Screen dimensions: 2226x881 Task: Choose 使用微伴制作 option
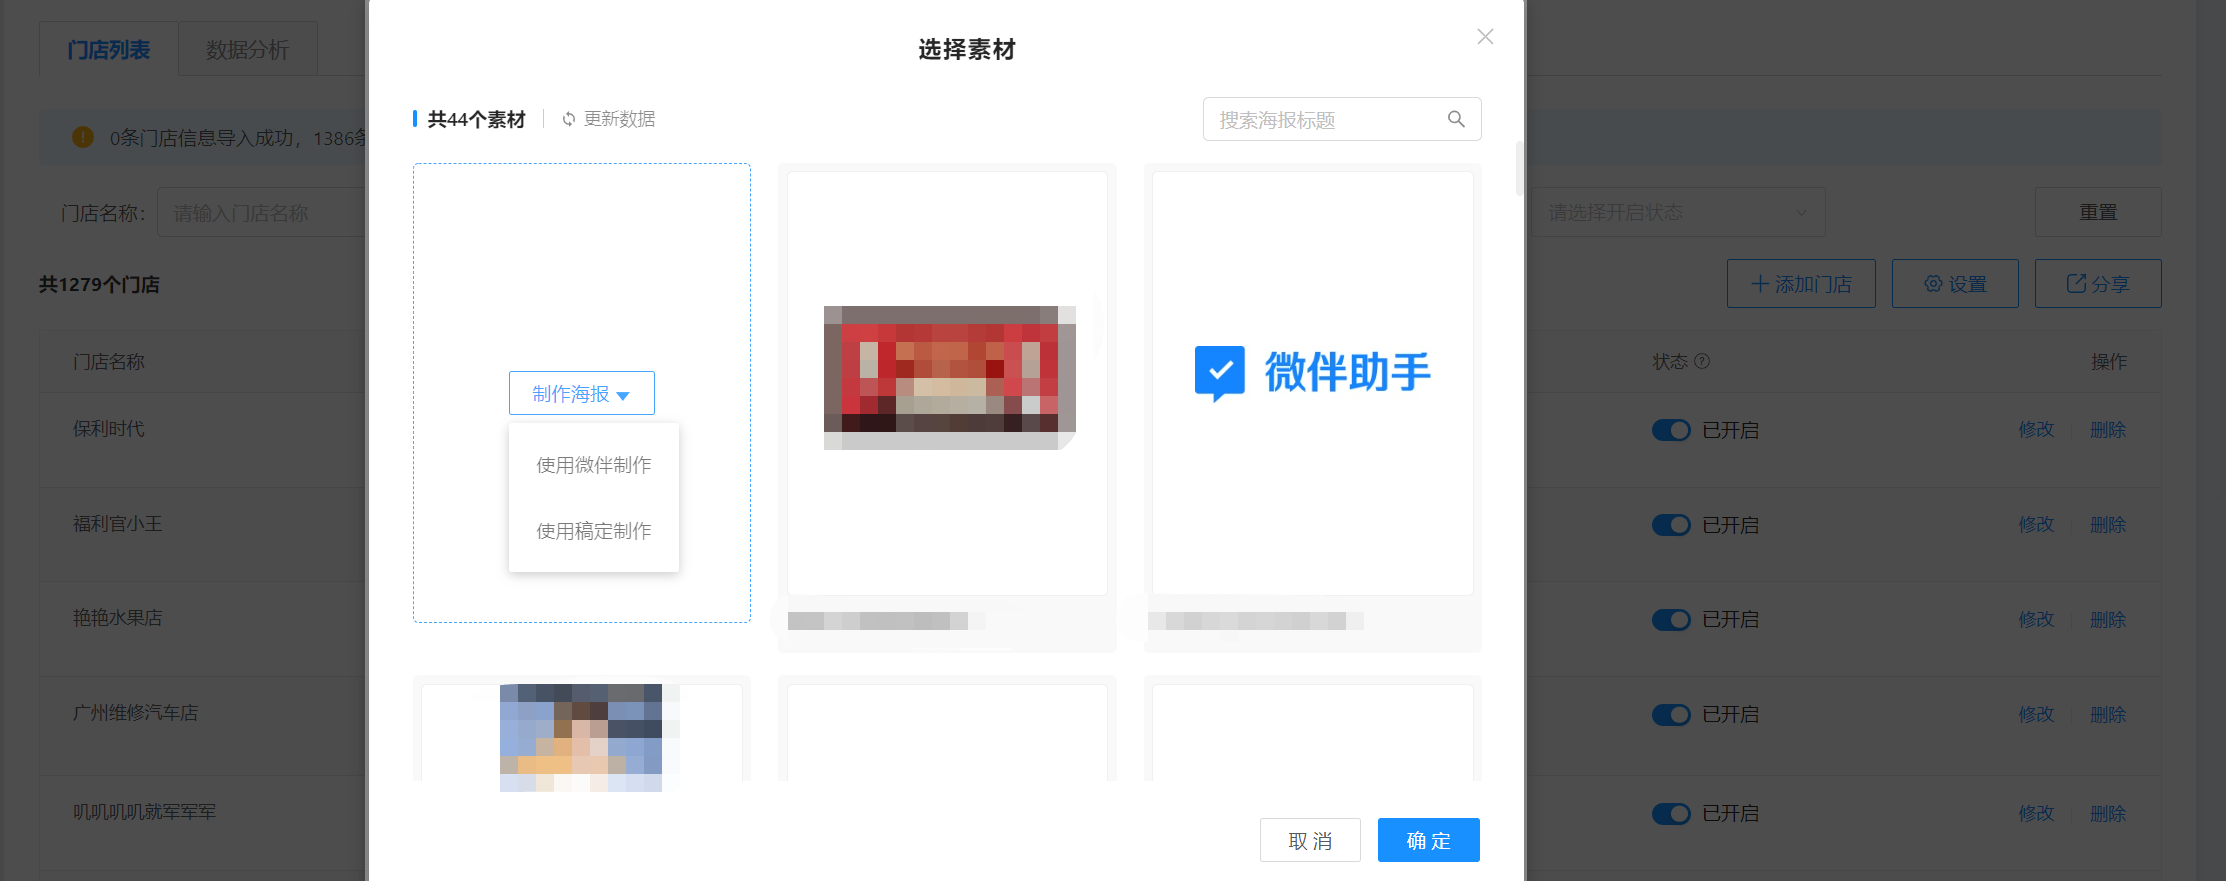click(593, 465)
